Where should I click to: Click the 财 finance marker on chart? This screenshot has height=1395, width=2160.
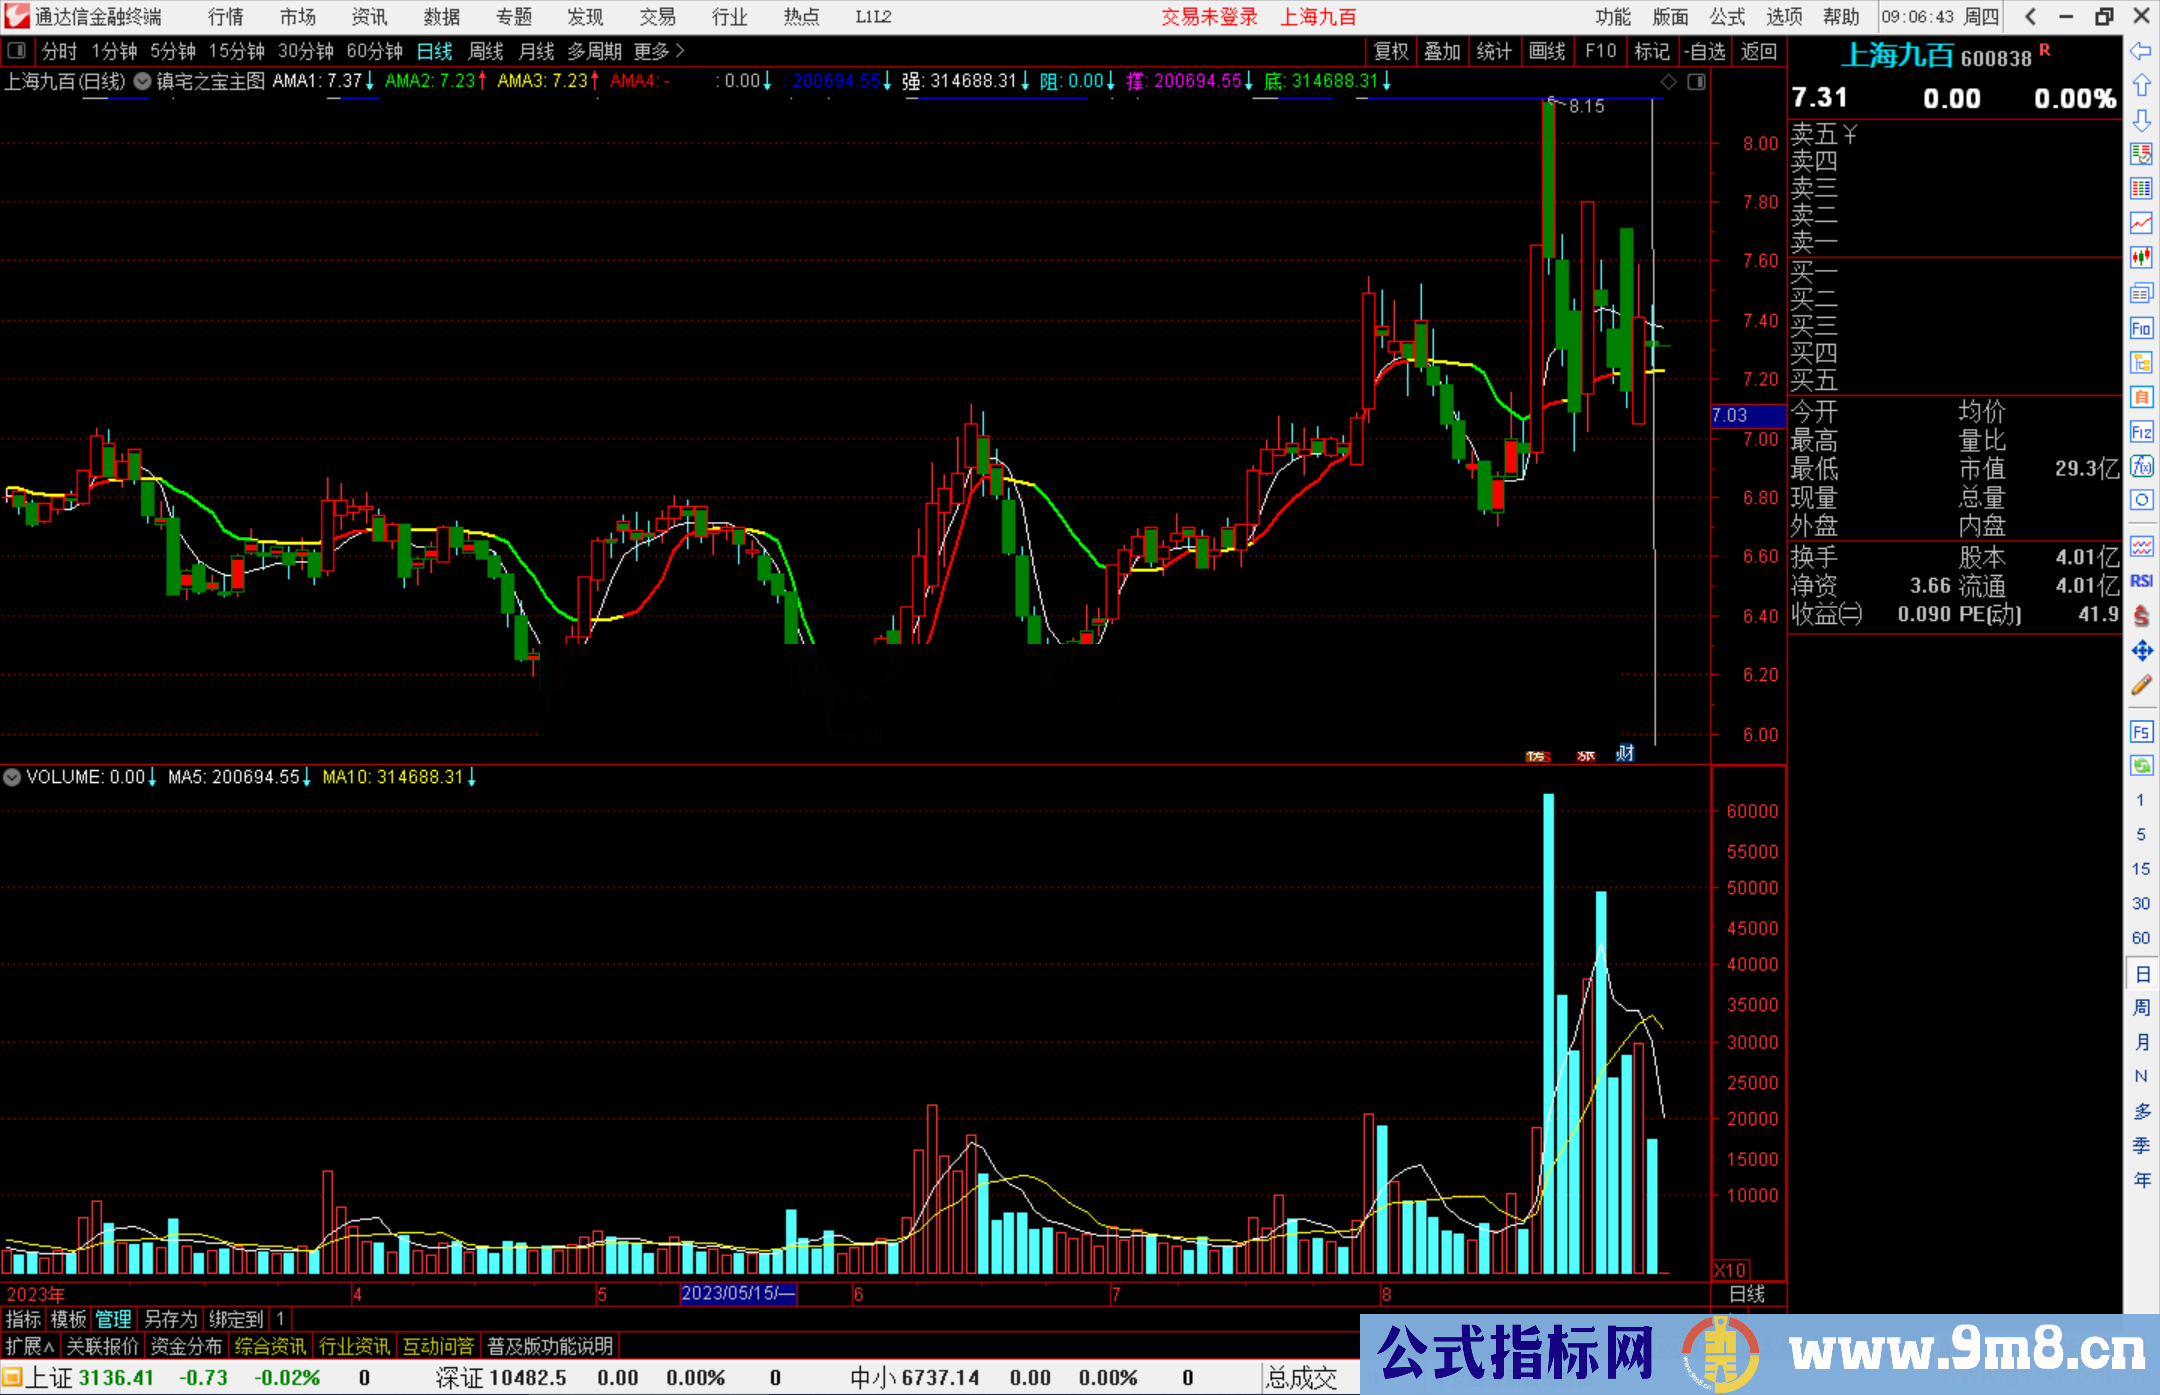pos(1625,754)
